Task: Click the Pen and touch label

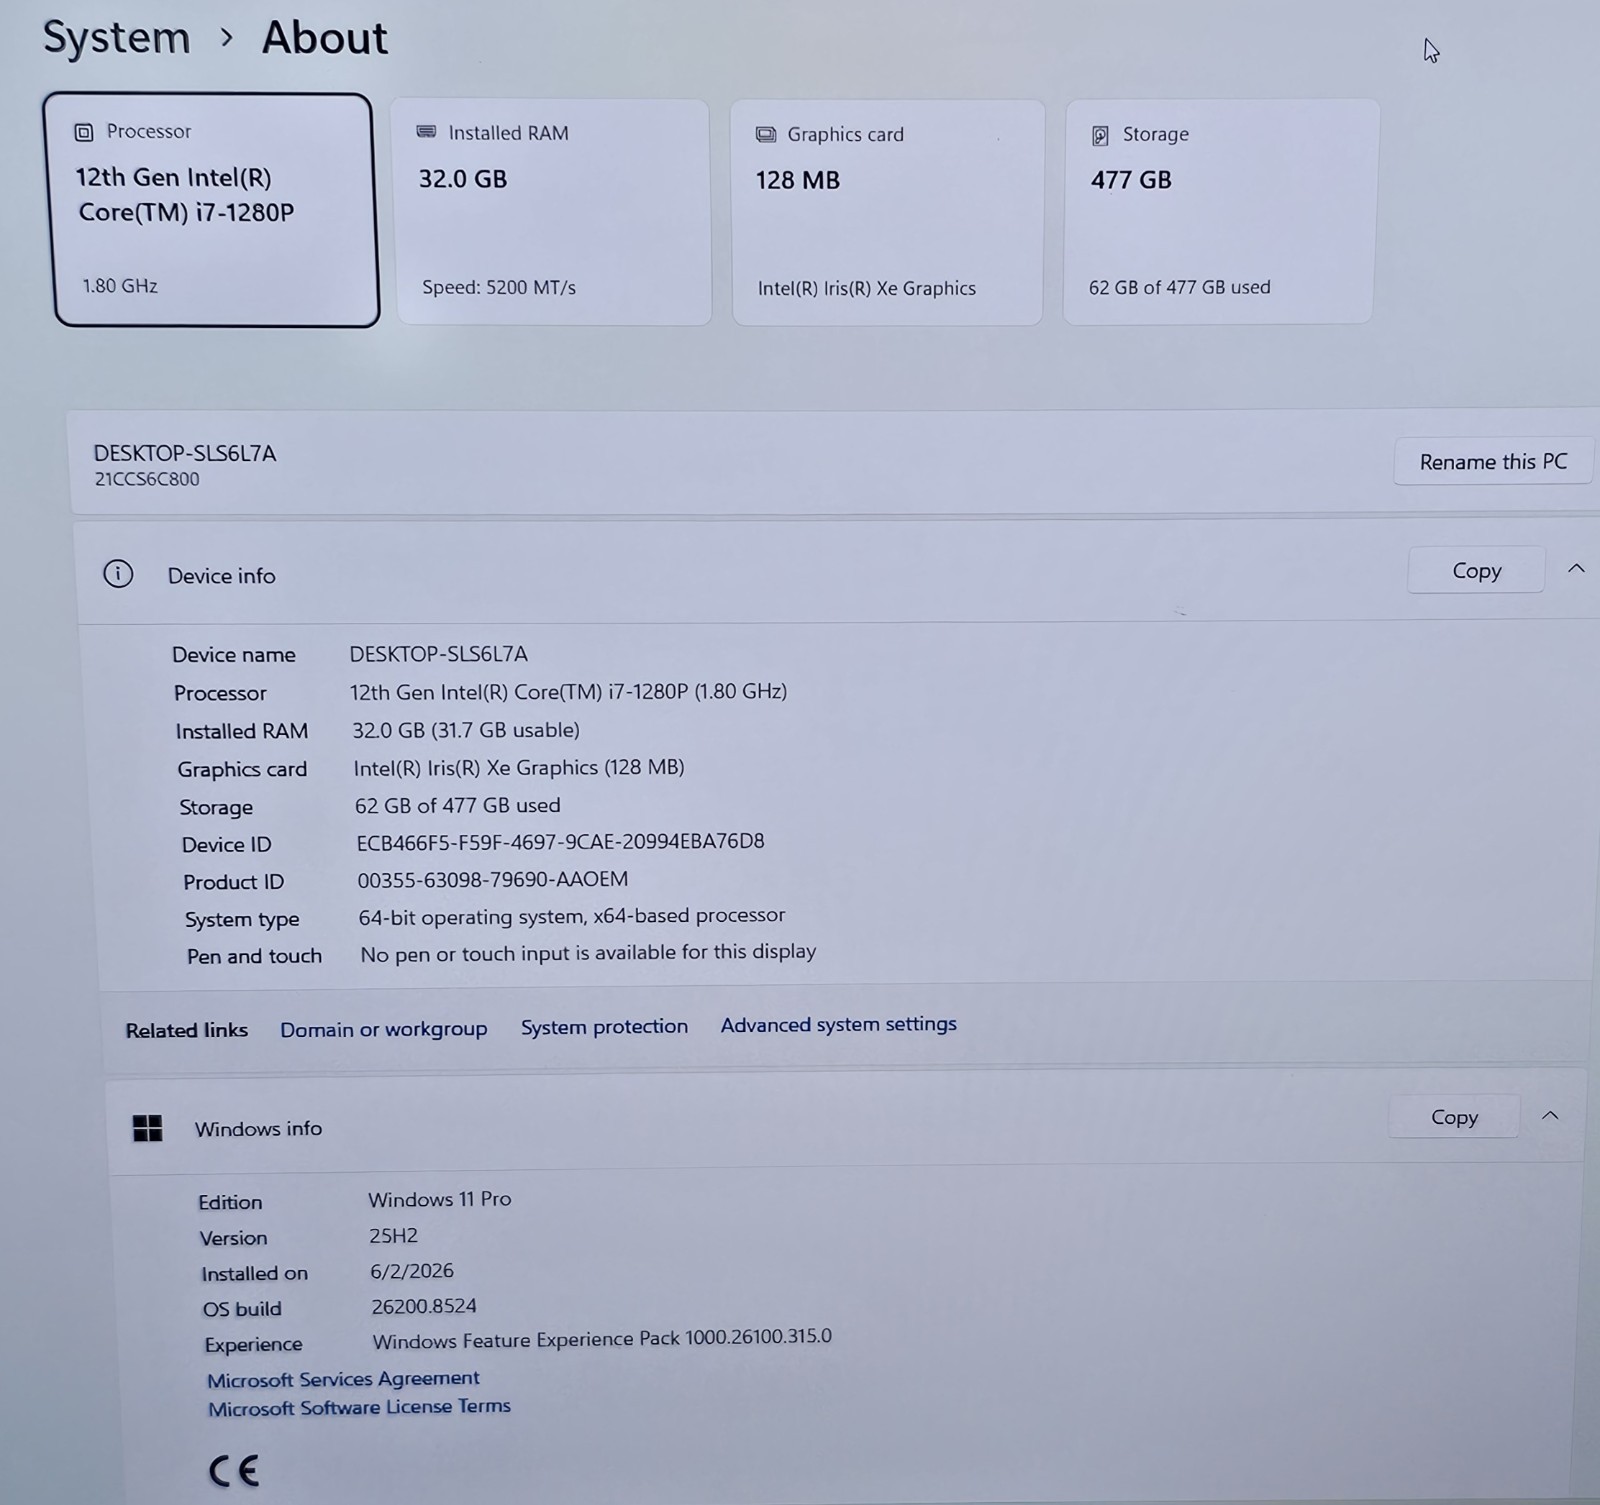Action: point(254,957)
